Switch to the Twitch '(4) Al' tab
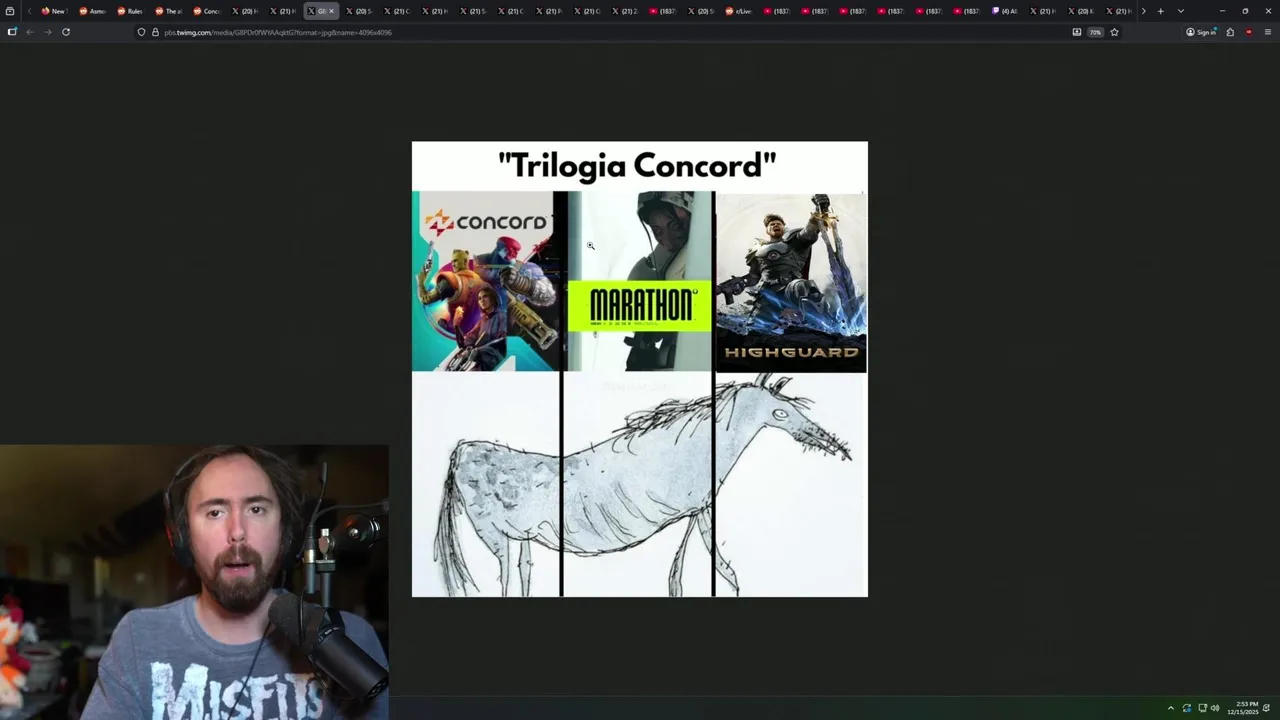Screen dimensions: 1280x720 click(x=1005, y=11)
